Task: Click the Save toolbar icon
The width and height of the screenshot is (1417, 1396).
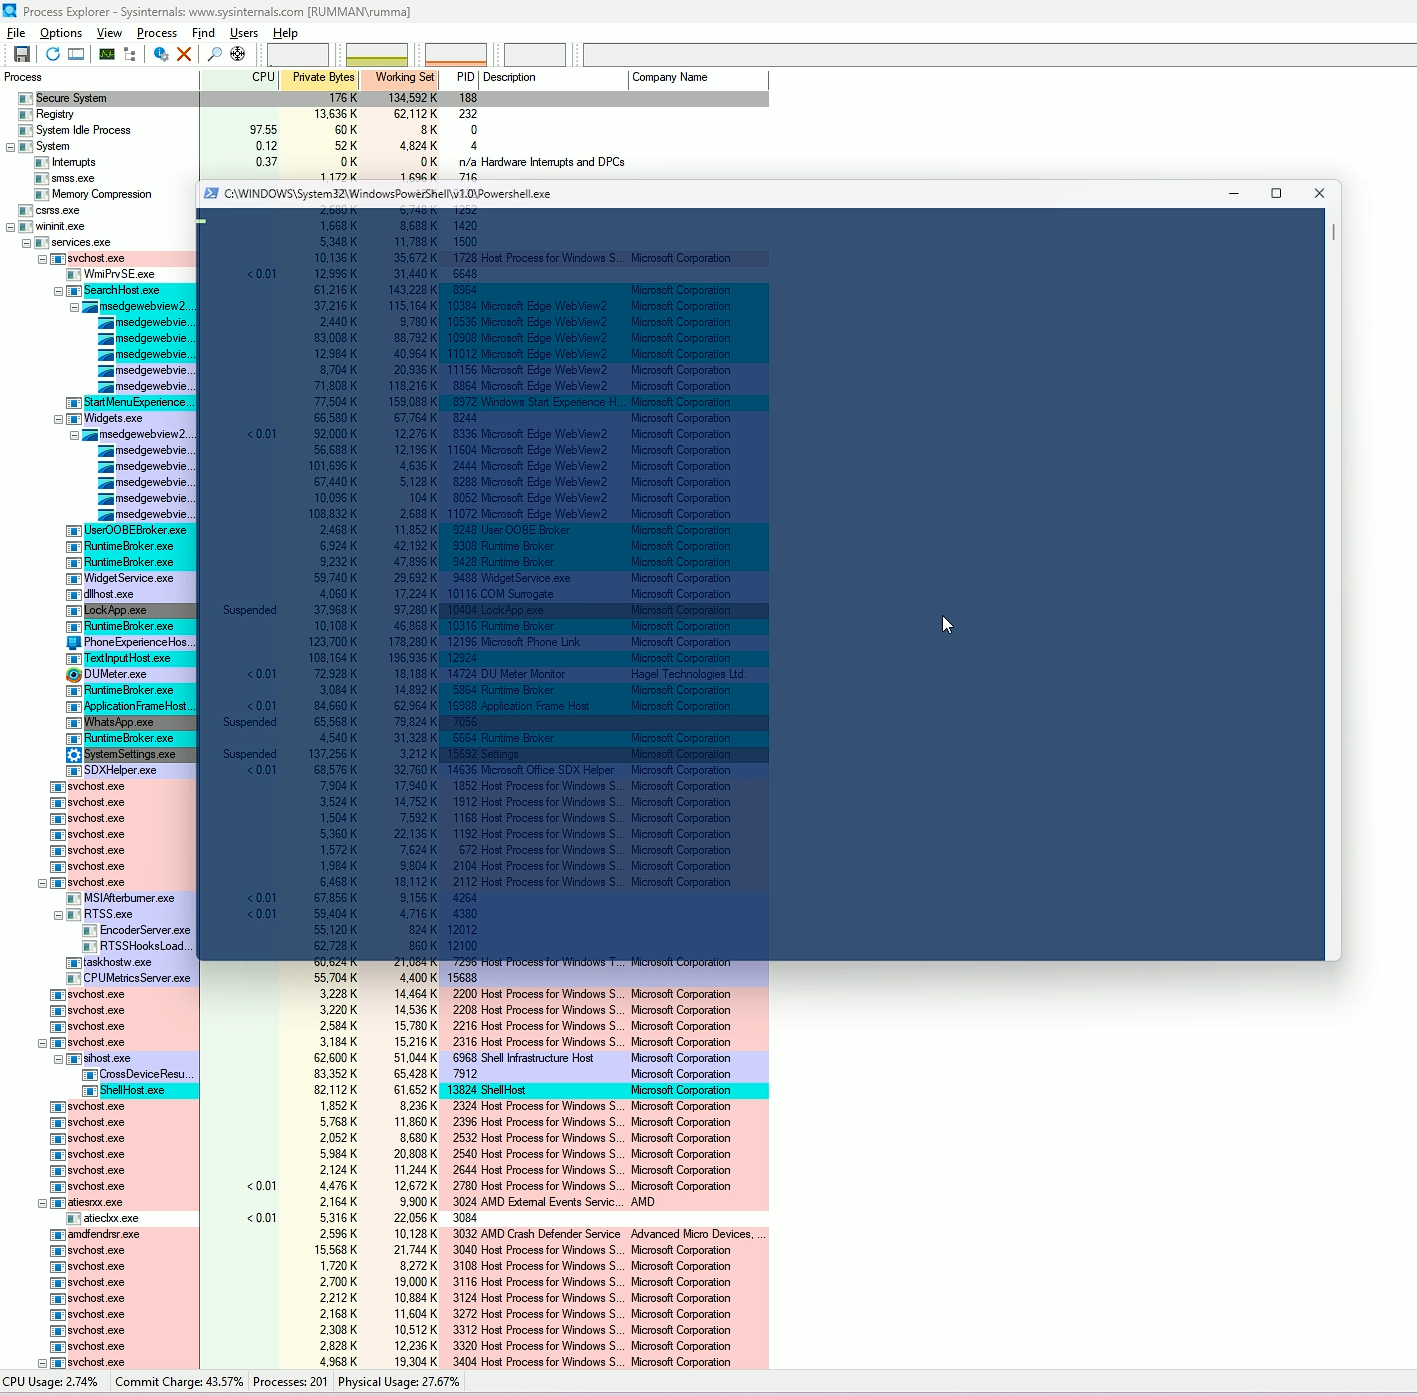Action: point(21,54)
